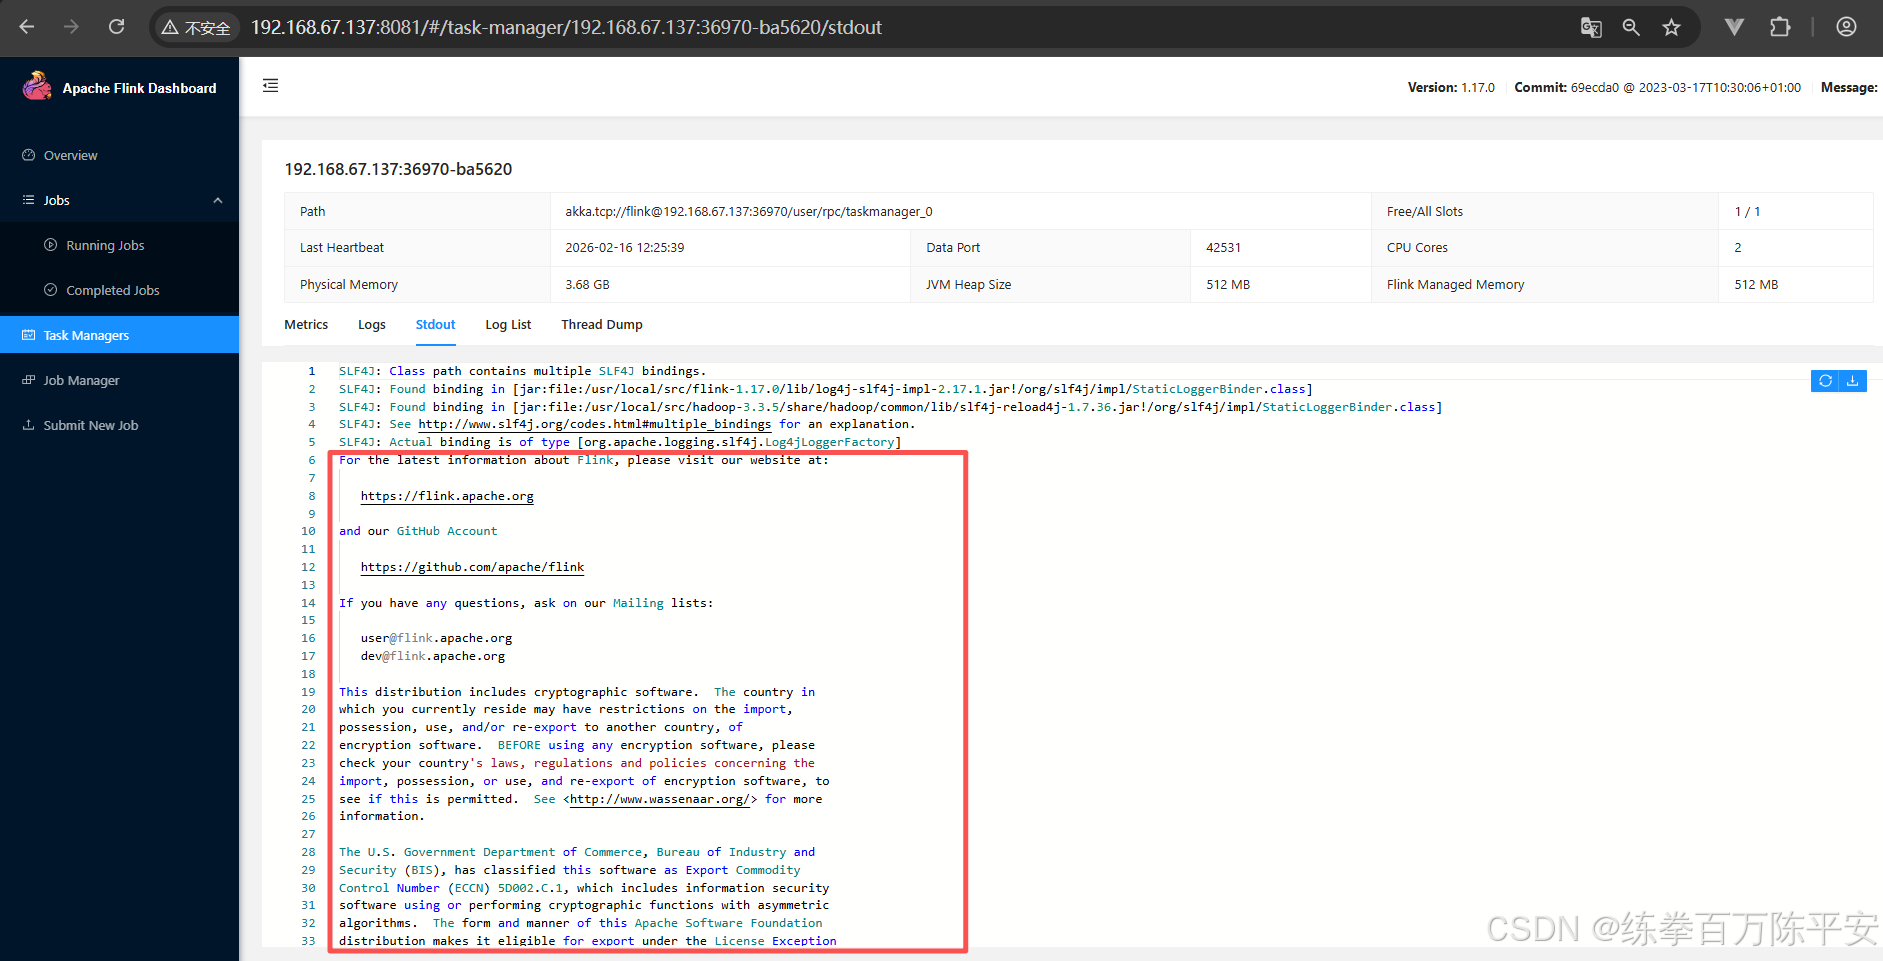Open Submit New Job page
The height and width of the screenshot is (961, 1883).
[119, 425]
